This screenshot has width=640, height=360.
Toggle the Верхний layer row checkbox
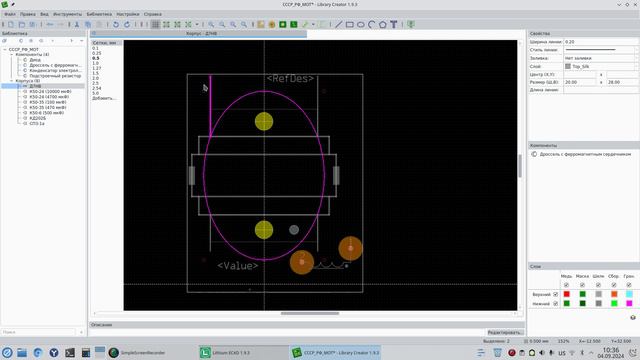pos(555,294)
